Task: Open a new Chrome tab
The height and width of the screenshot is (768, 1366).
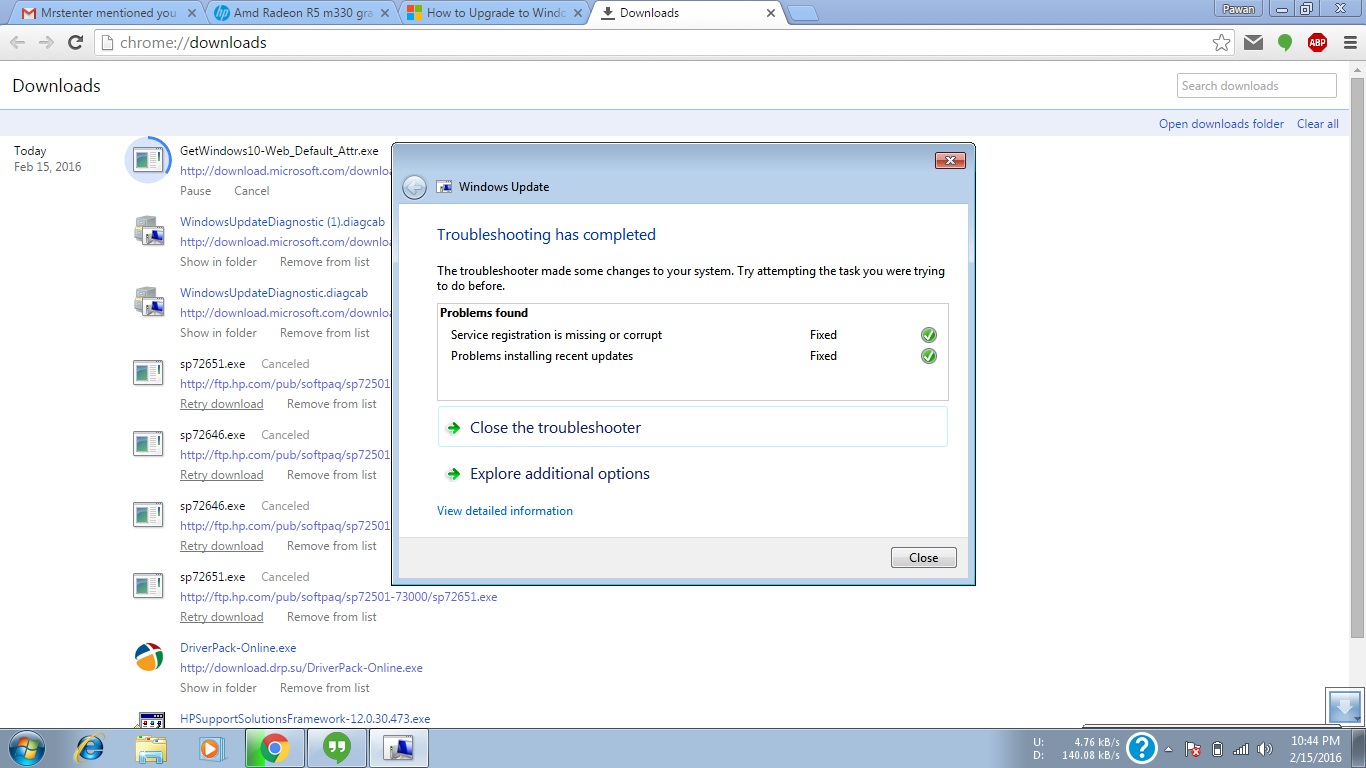Action: [x=802, y=13]
